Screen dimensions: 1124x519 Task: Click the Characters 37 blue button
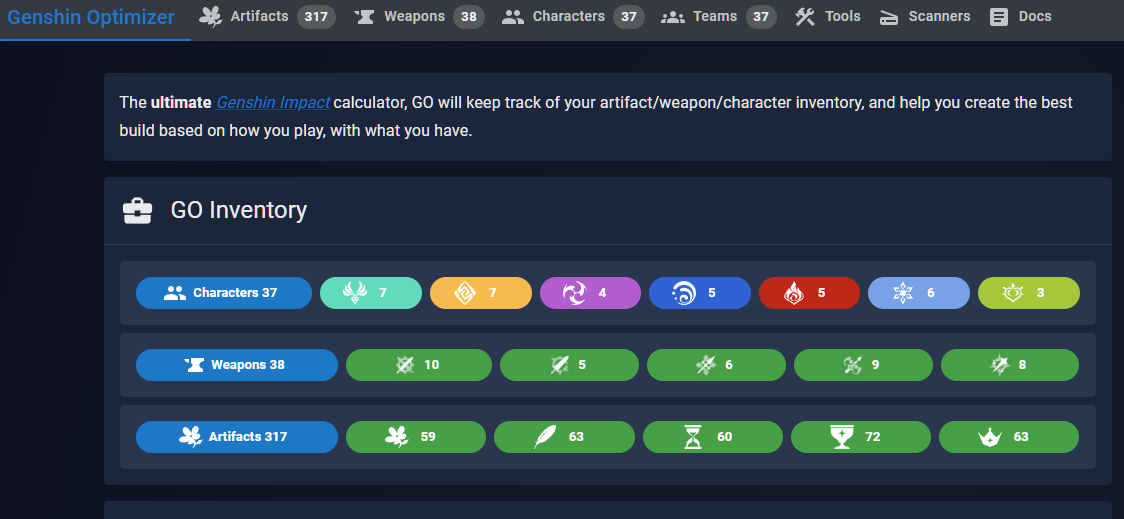[x=224, y=292]
